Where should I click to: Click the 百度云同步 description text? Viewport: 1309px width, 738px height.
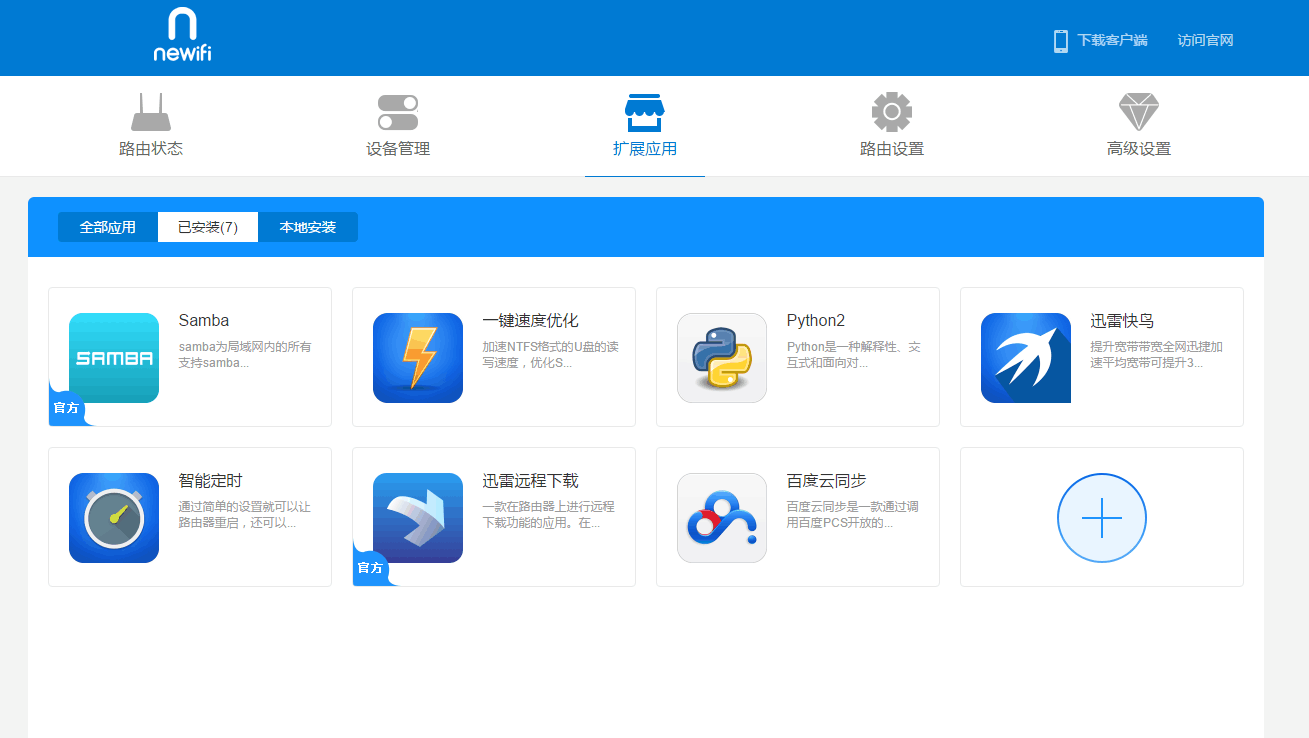coord(853,515)
